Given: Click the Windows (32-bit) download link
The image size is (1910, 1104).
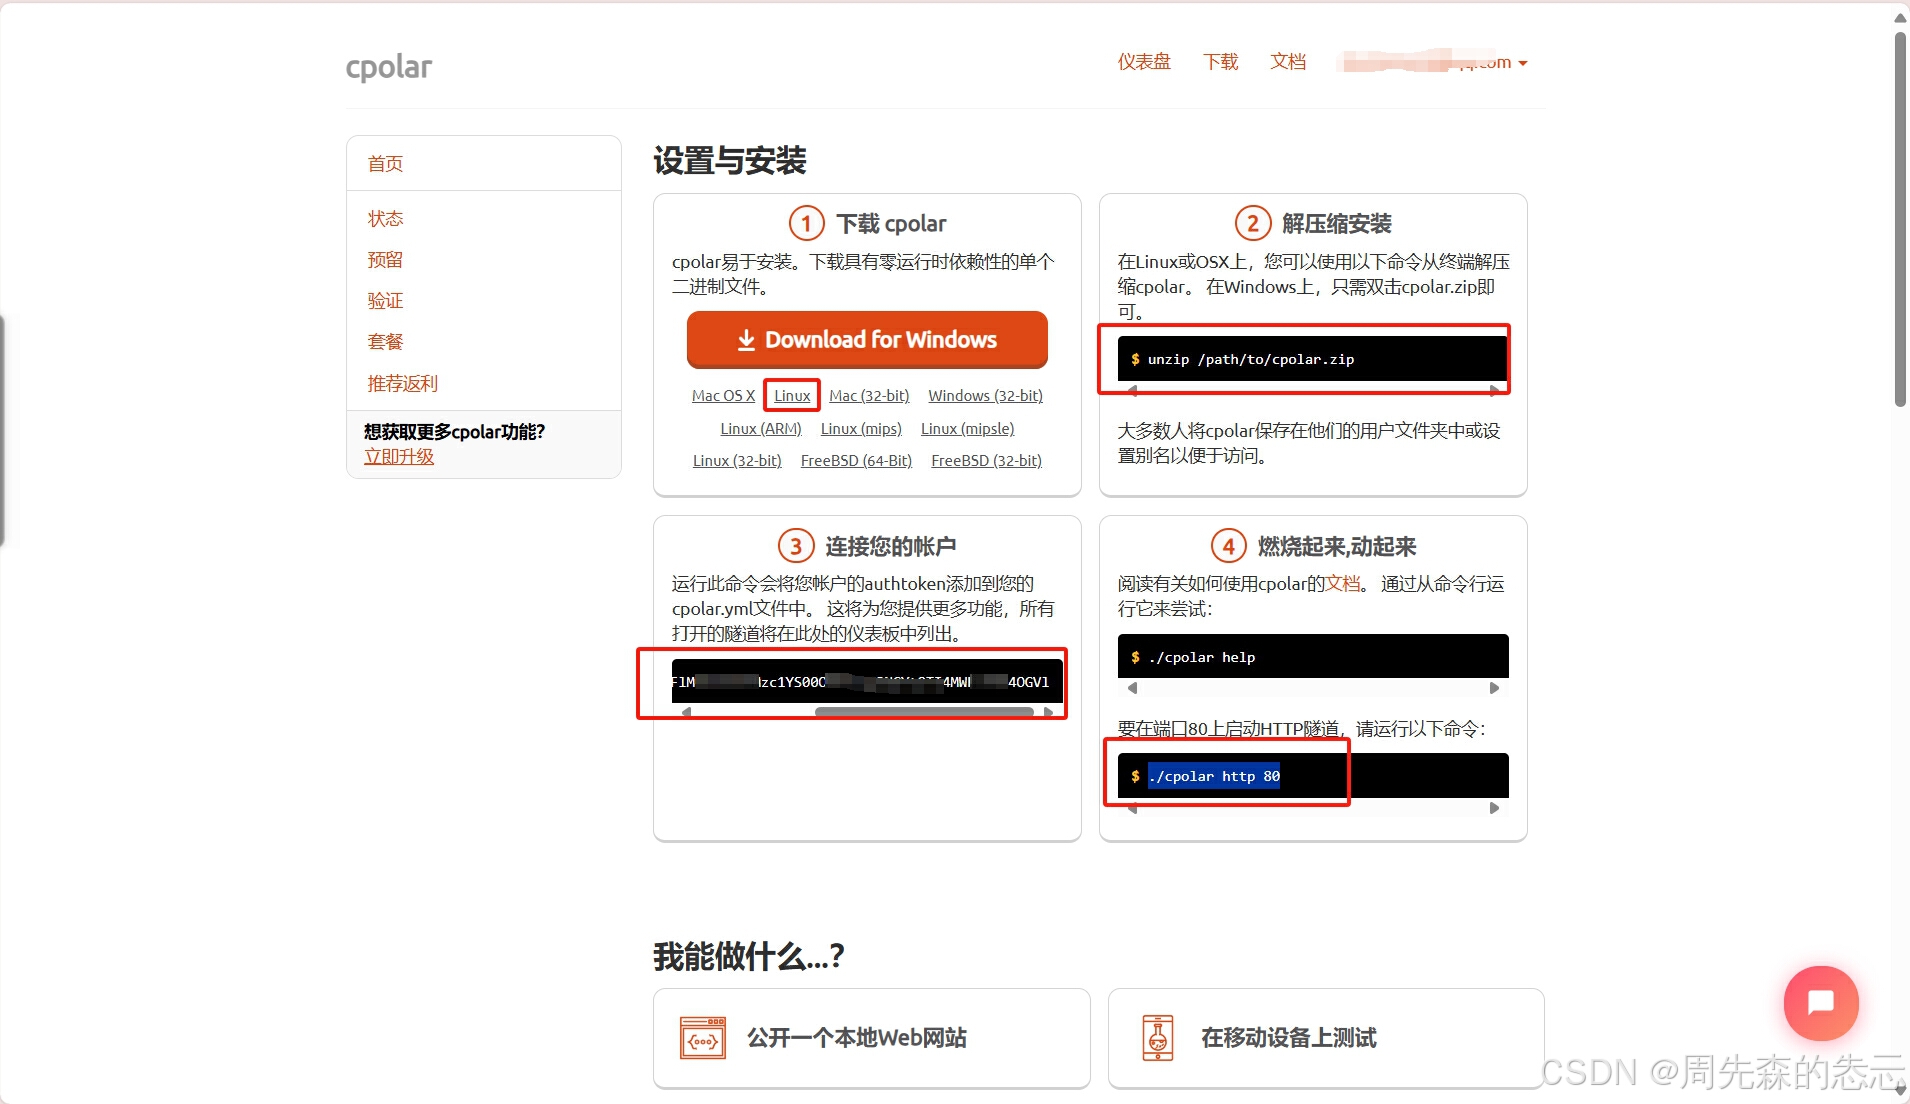Looking at the screenshot, I should click(x=985, y=396).
